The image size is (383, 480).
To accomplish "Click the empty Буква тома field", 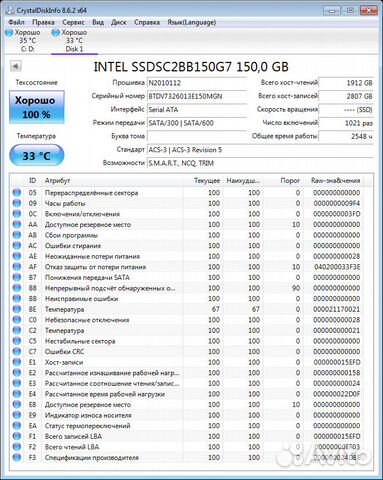I will tap(197, 136).
